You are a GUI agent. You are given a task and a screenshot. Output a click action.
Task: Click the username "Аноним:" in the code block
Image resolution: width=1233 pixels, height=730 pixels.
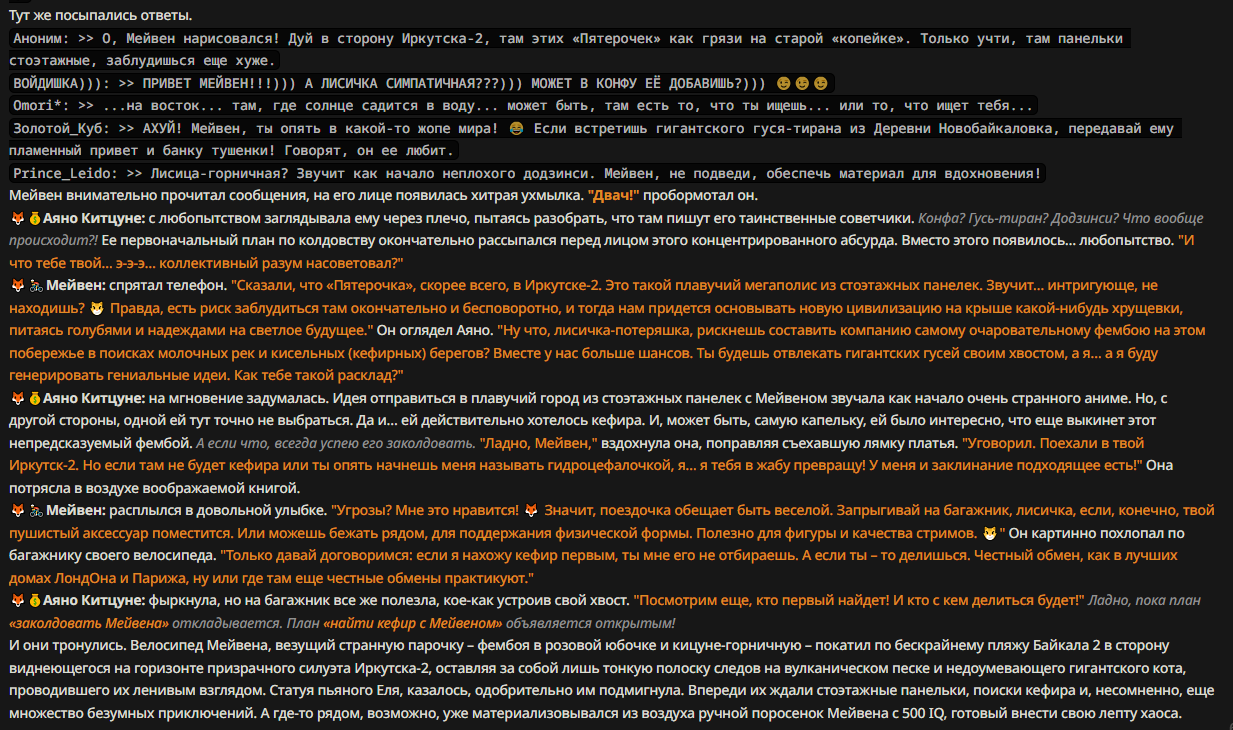click(x=41, y=38)
